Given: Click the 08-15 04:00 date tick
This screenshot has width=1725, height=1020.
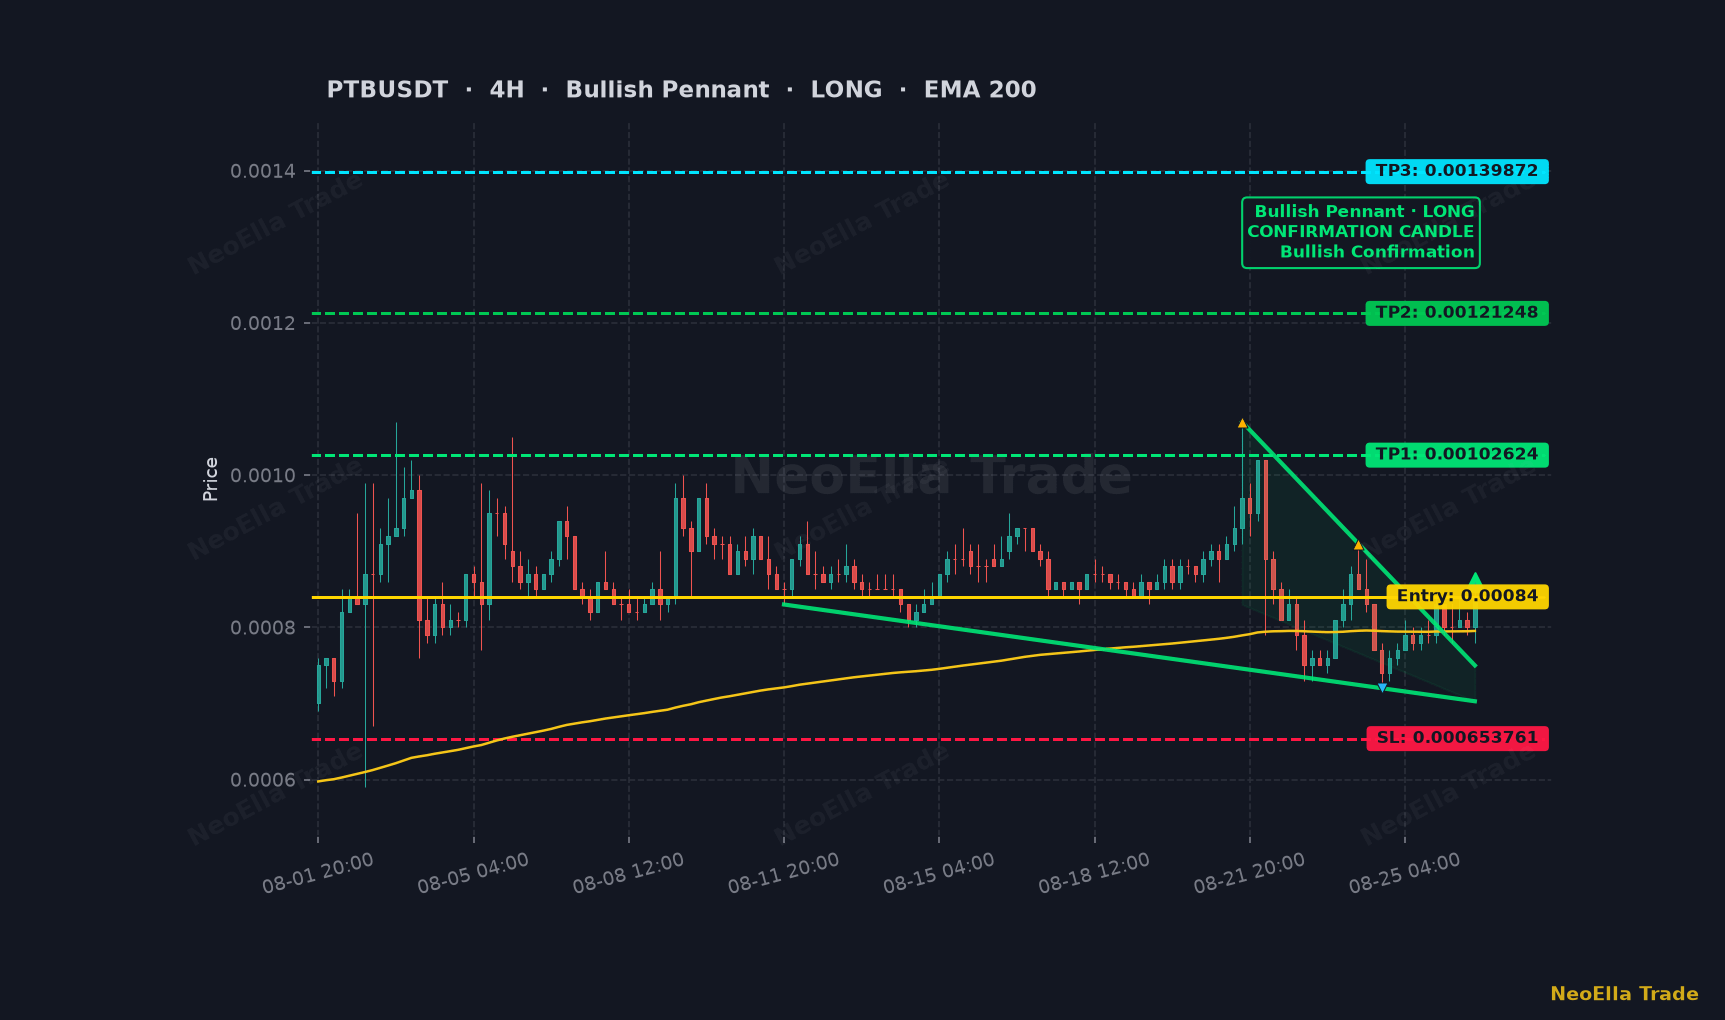Looking at the screenshot, I should coord(939,873).
